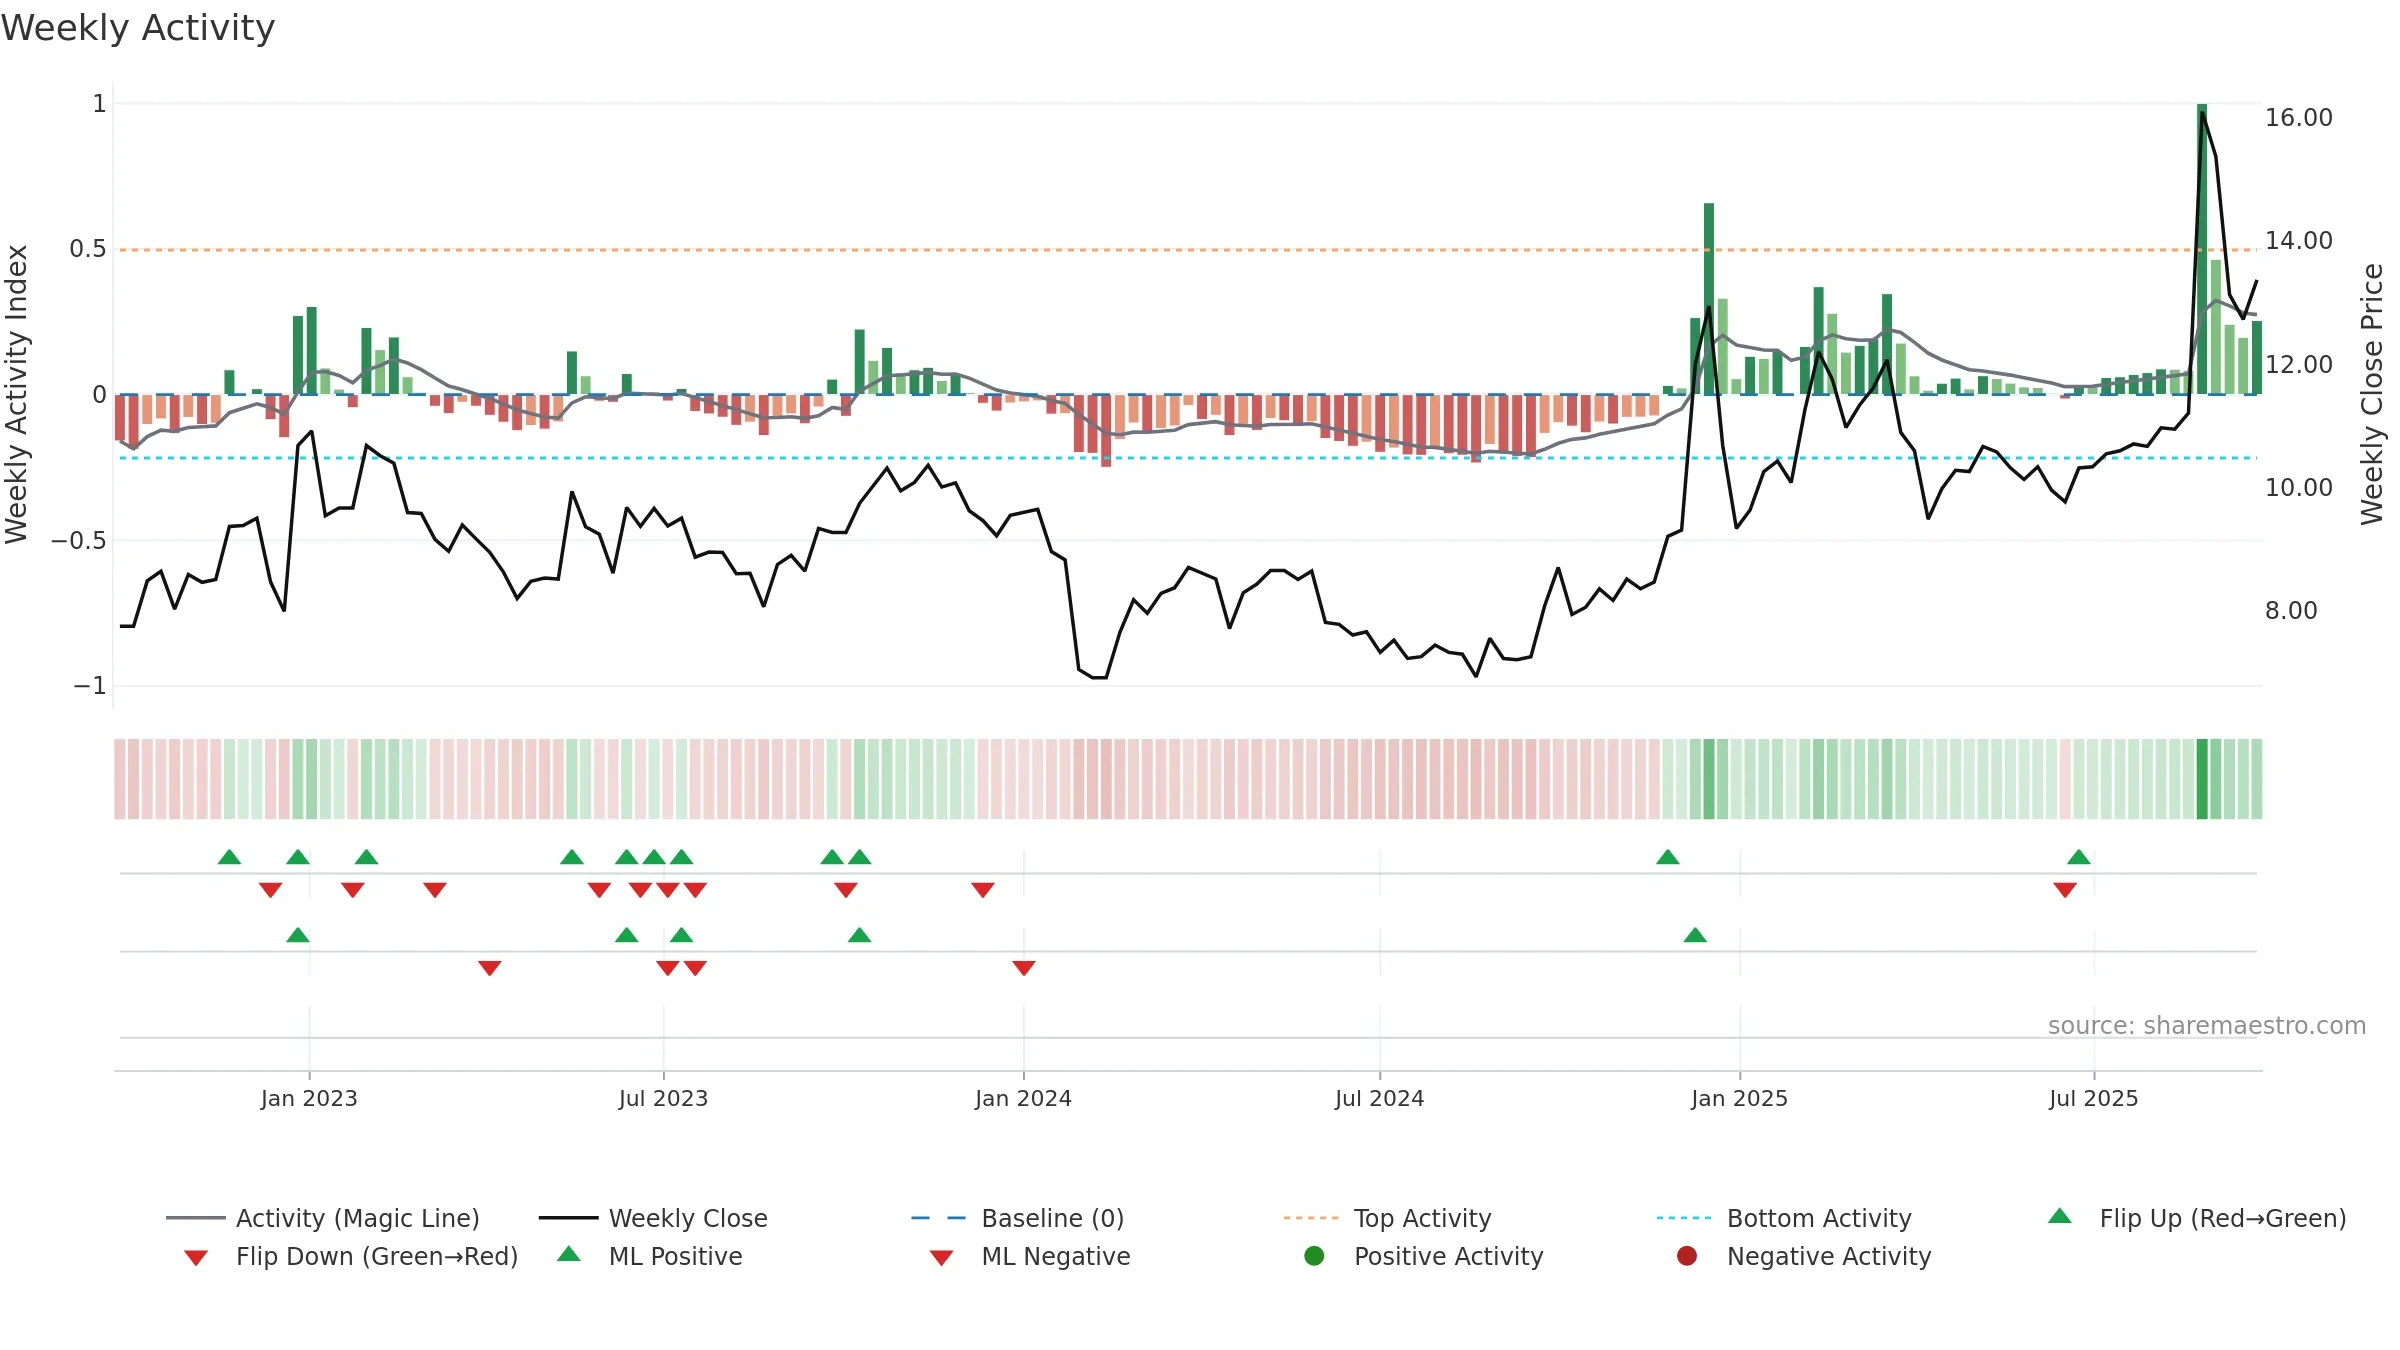Click the tallest green activity bar reaching 1
2400x1350 pixels.
(x=2202, y=249)
